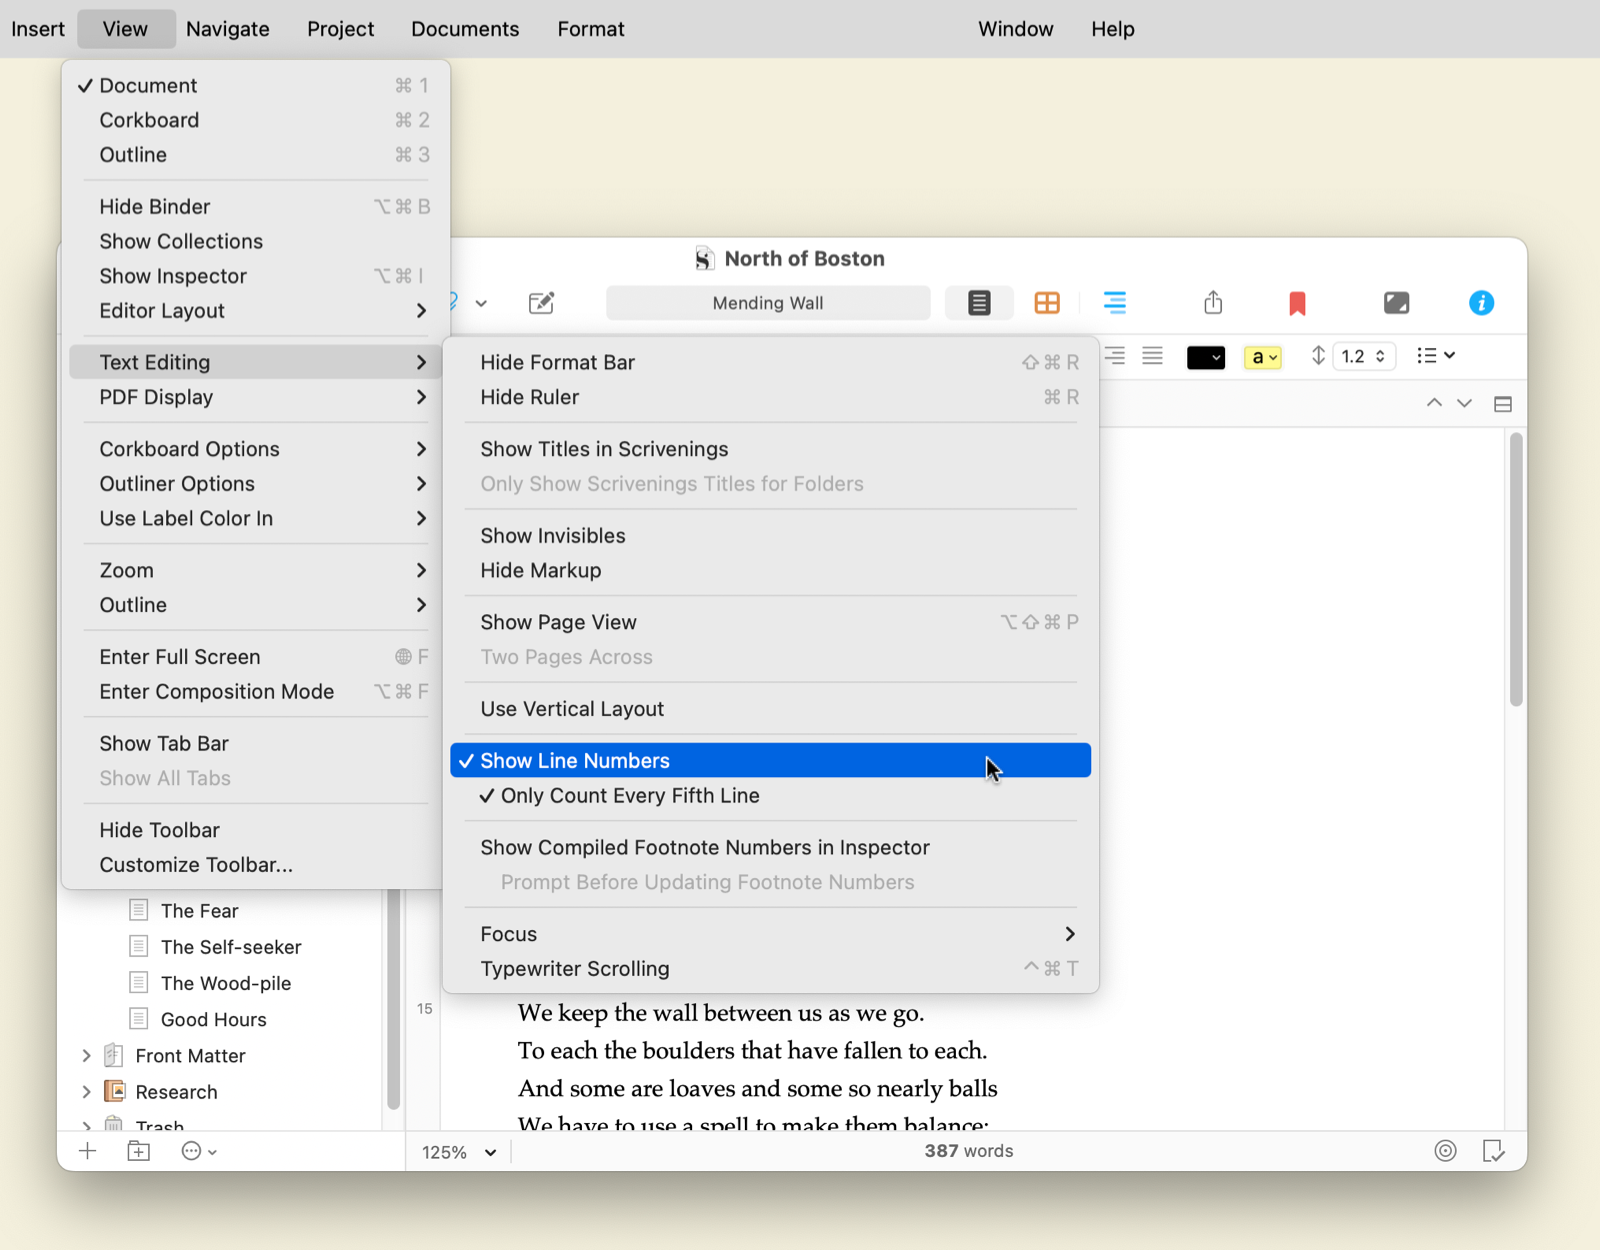This screenshot has height=1250, width=1600.
Task: Open the list style dropdown
Action: coord(1436,356)
